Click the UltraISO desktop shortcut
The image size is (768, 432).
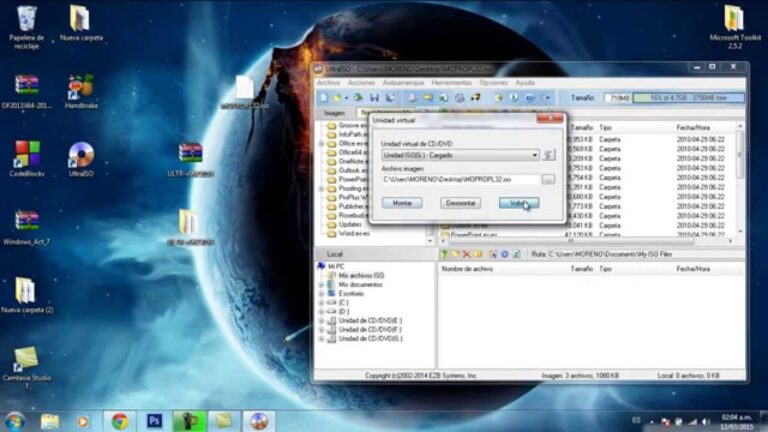pos(81,159)
